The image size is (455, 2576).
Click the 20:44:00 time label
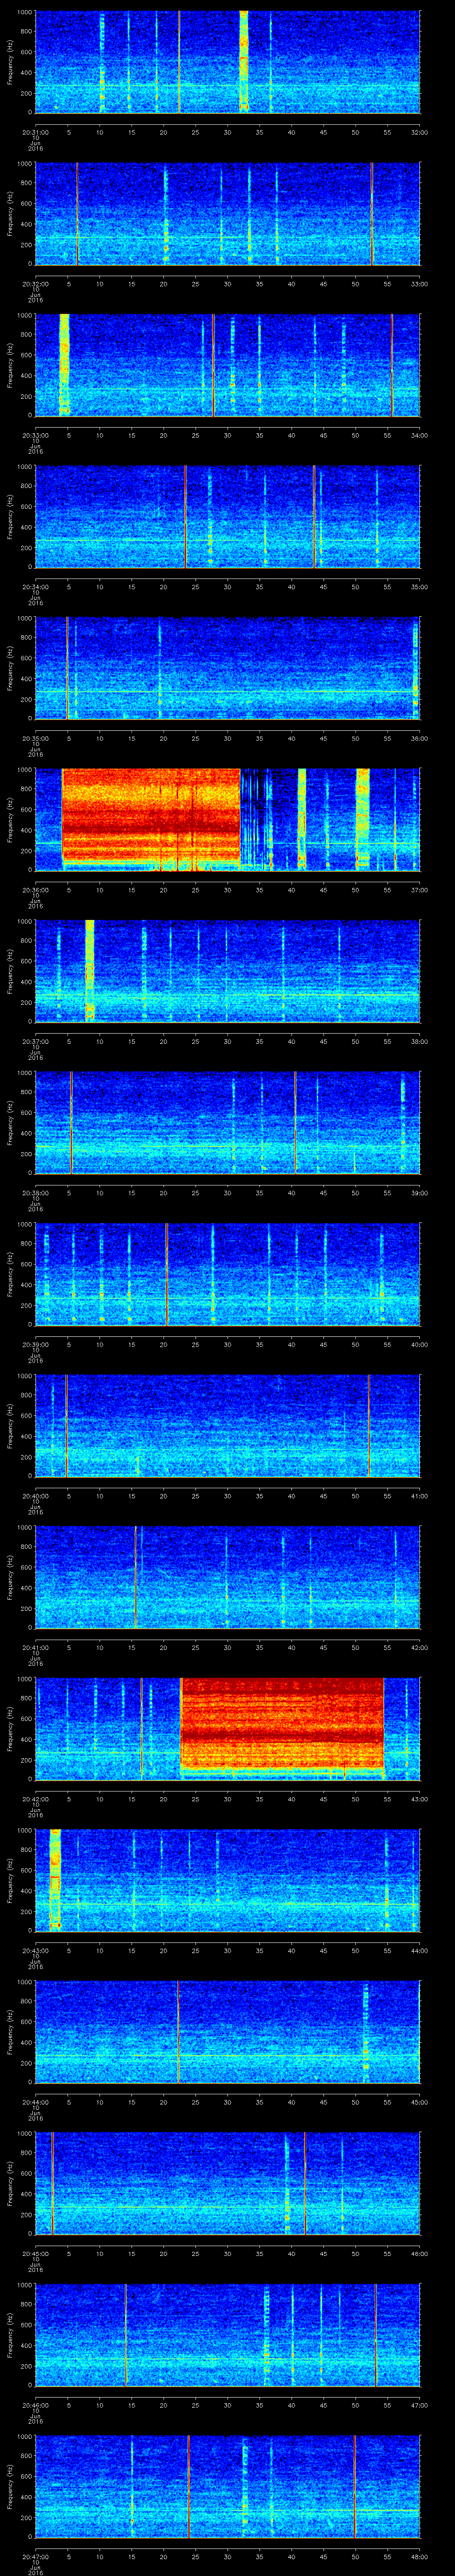coord(35,2101)
